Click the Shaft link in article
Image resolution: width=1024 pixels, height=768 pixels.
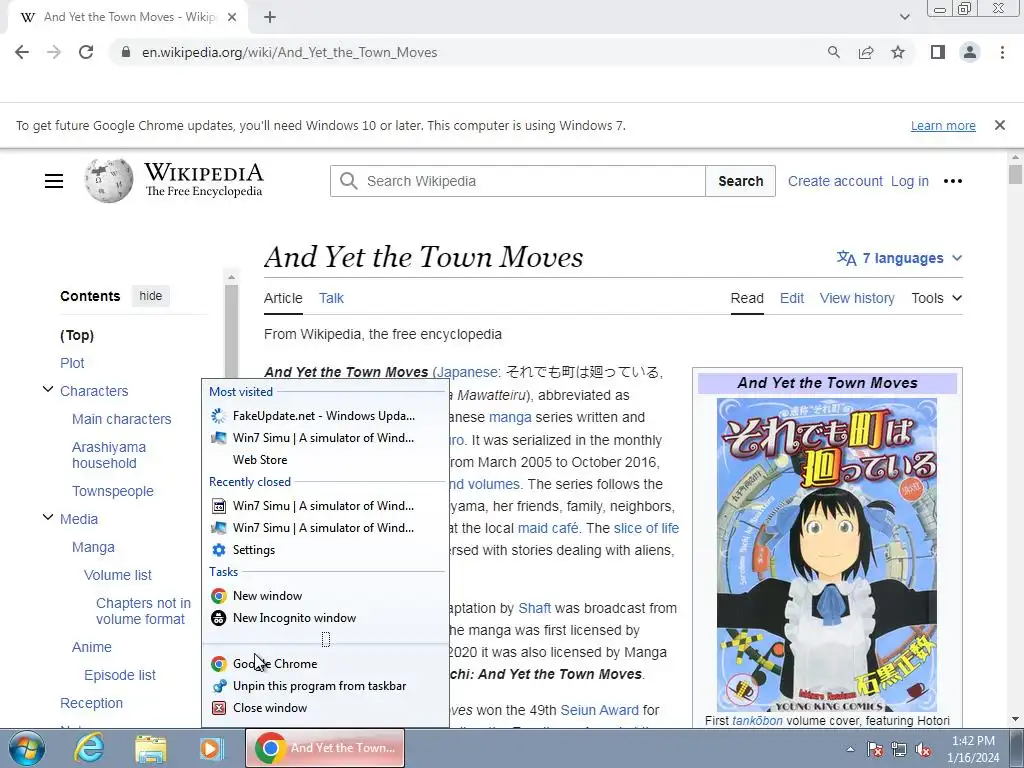coord(534,608)
